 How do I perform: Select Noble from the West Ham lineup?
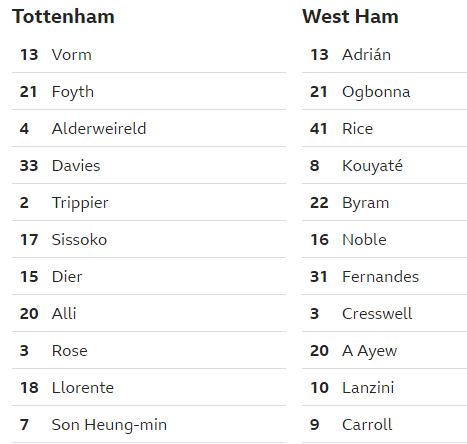pos(364,240)
